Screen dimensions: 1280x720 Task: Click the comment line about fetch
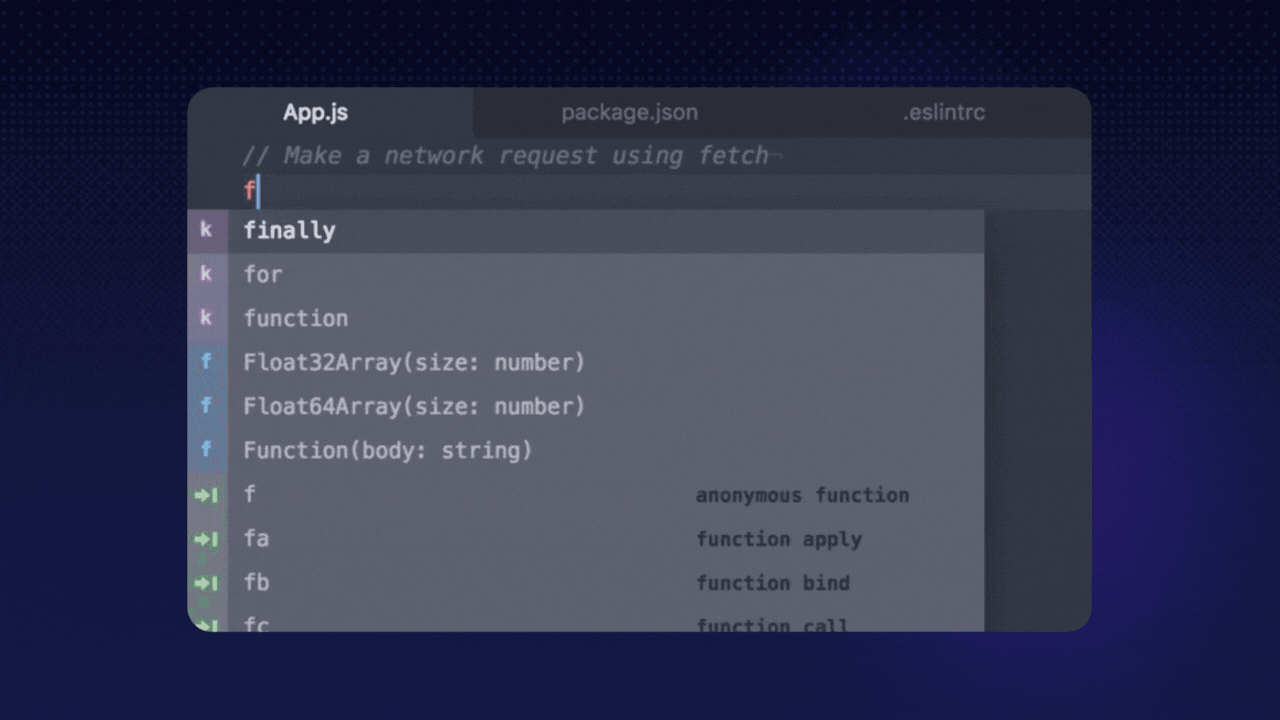pos(505,156)
